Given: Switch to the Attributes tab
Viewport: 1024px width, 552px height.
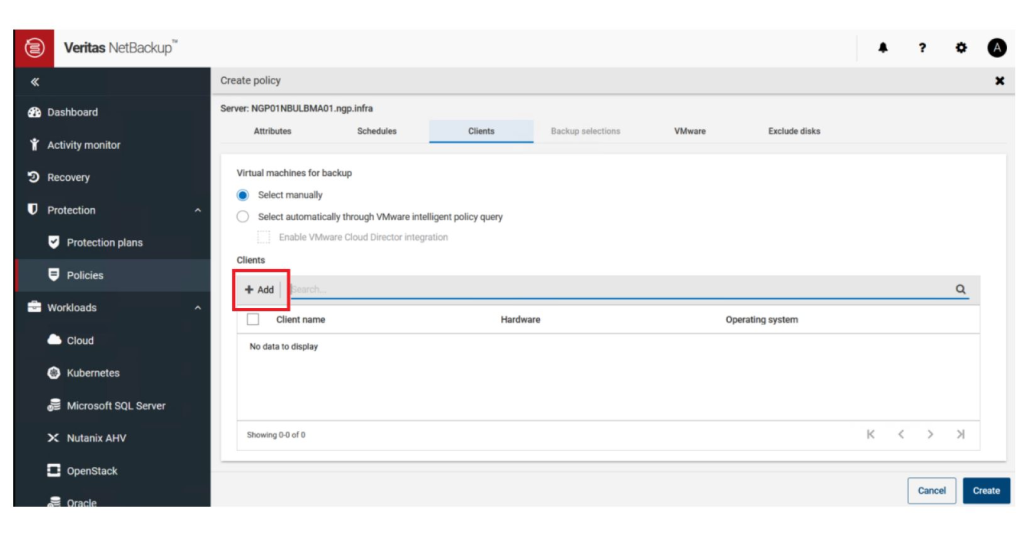Looking at the screenshot, I should pos(272,131).
